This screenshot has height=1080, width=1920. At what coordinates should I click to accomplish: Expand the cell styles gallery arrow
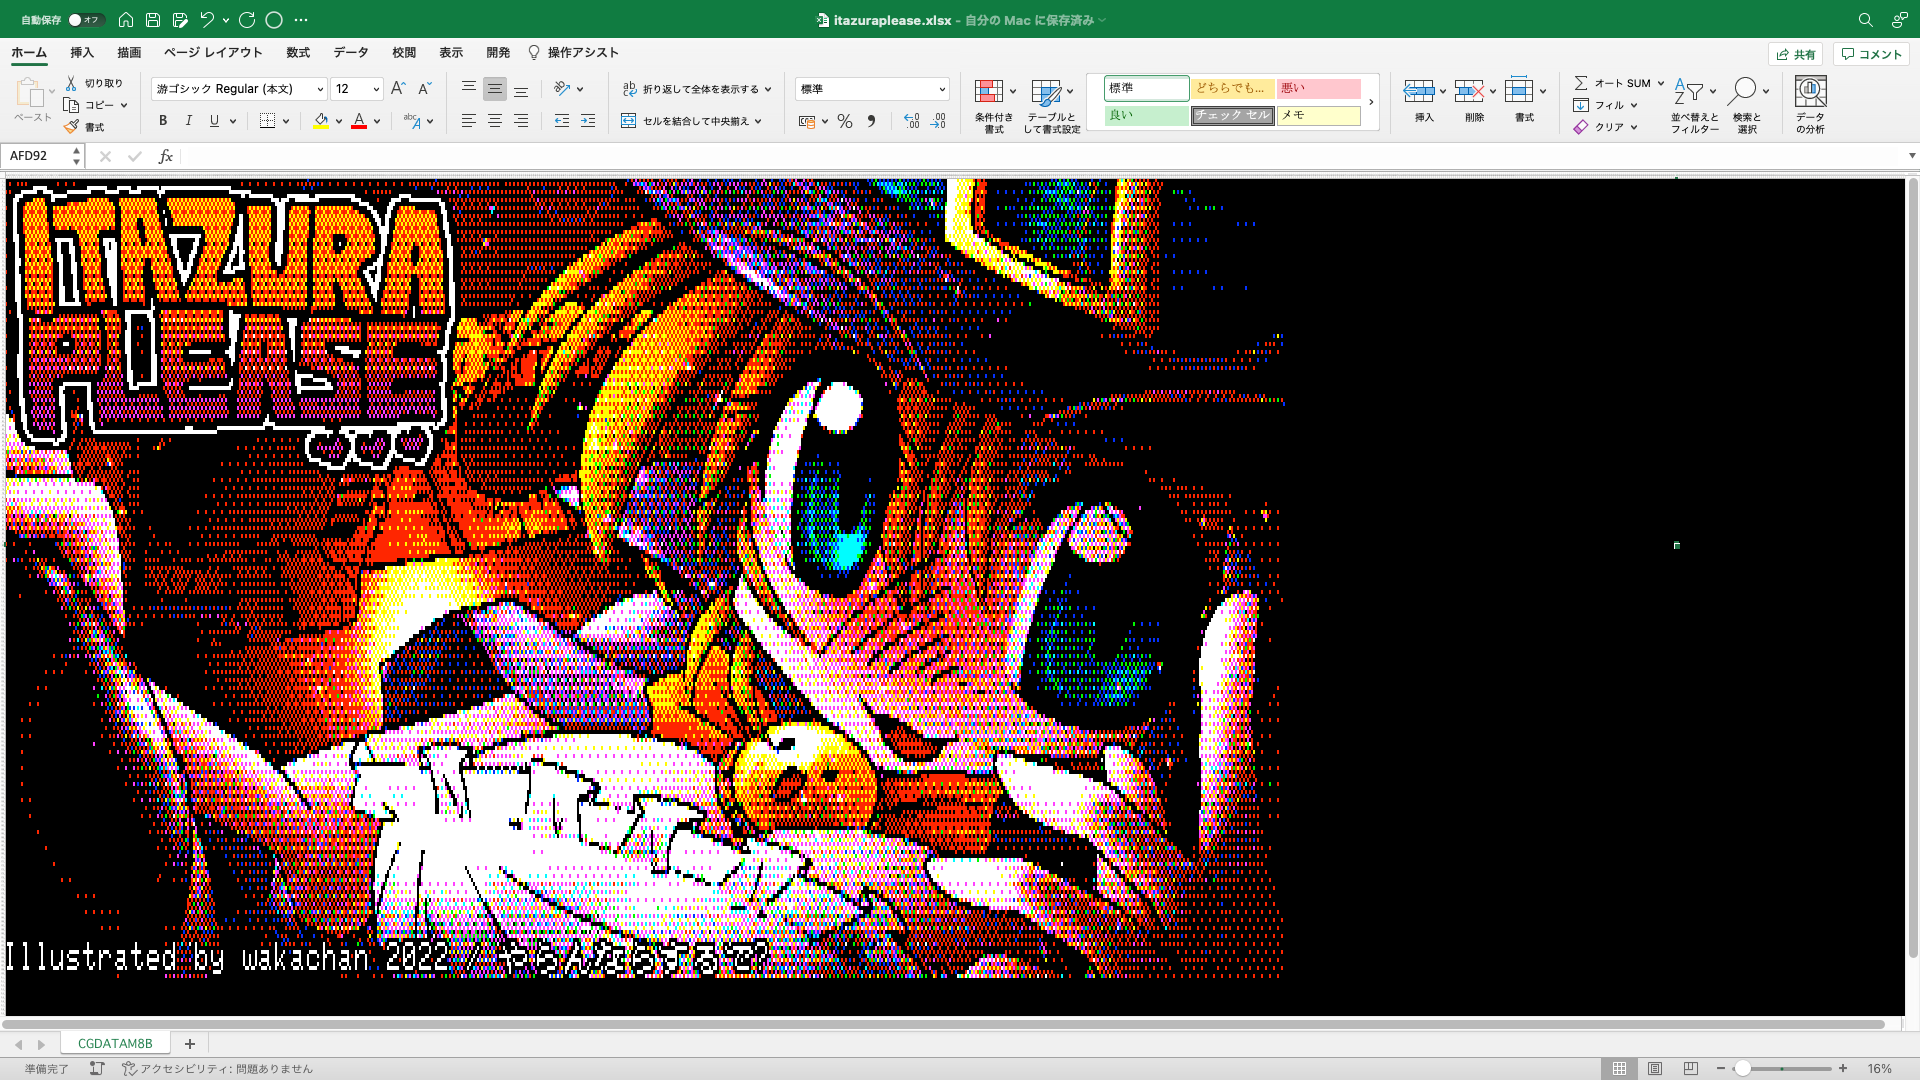click(1371, 102)
